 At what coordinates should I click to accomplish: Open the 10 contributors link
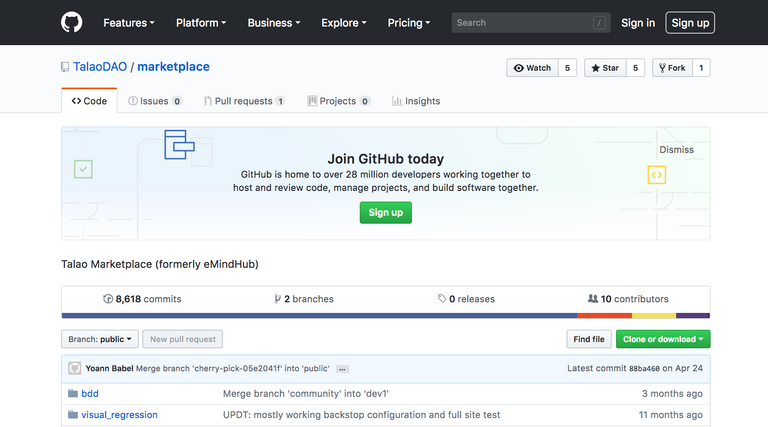pos(628,299)
